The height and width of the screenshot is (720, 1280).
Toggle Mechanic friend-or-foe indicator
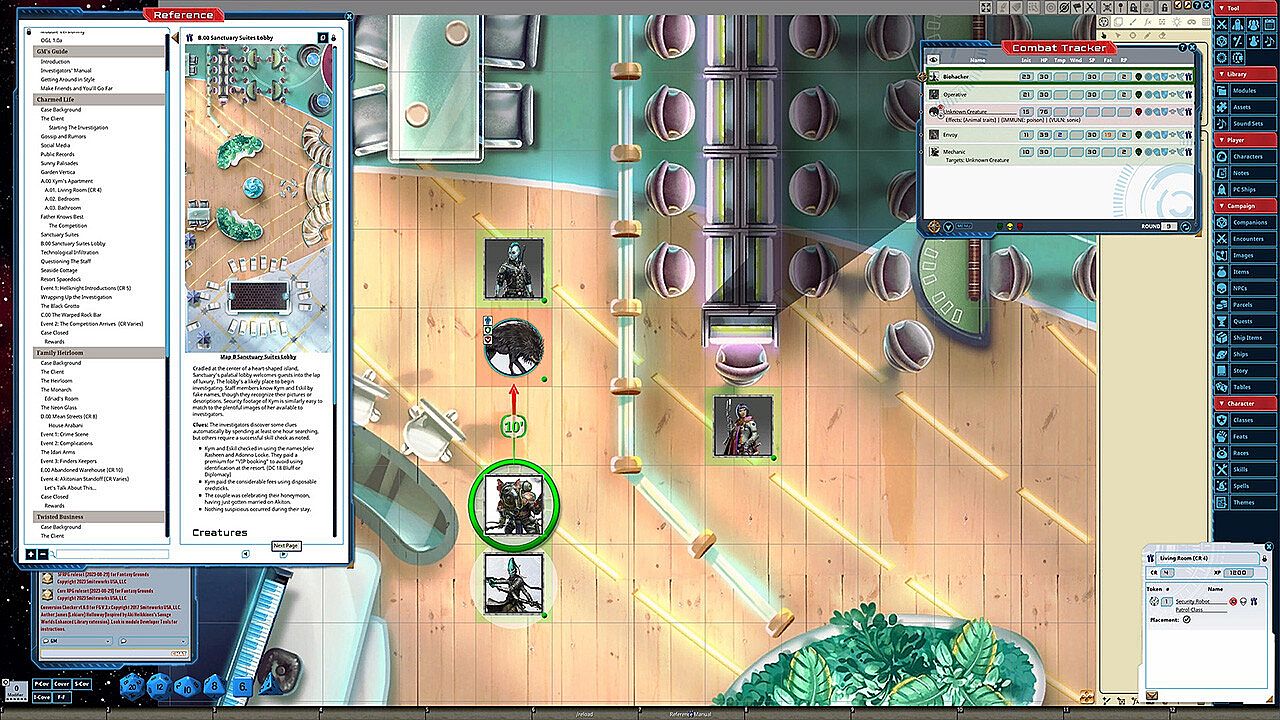click(1138, 152)
